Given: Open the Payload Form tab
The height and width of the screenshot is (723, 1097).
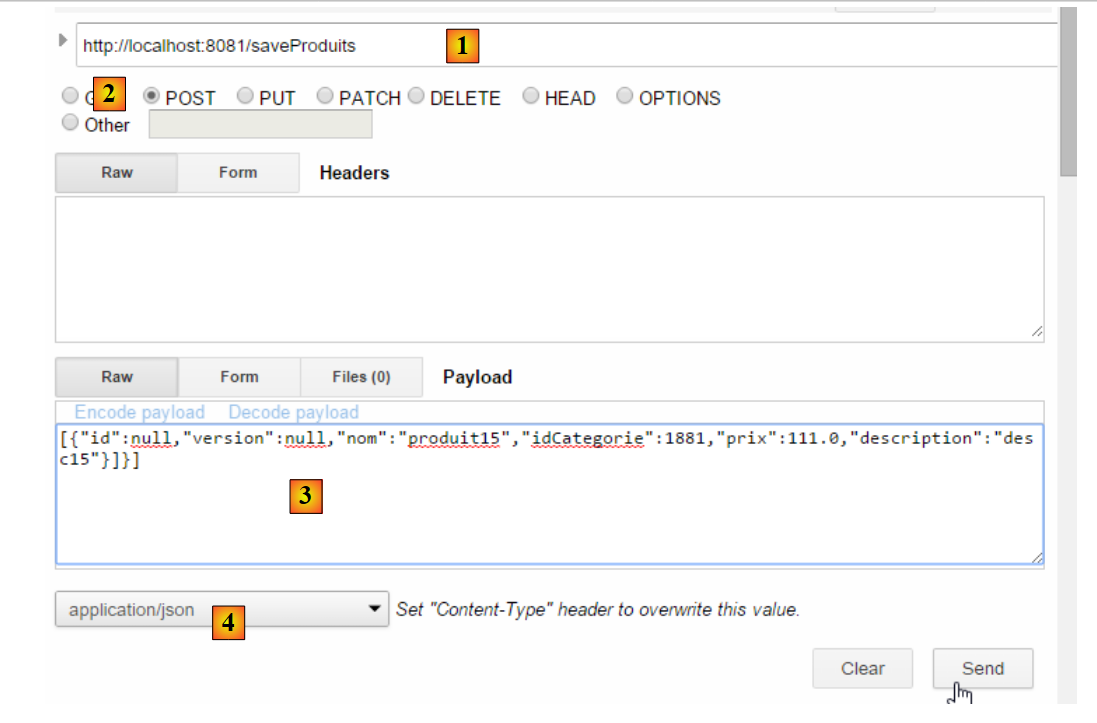Looking at the screenshot, I should click(x=239, y=377).
